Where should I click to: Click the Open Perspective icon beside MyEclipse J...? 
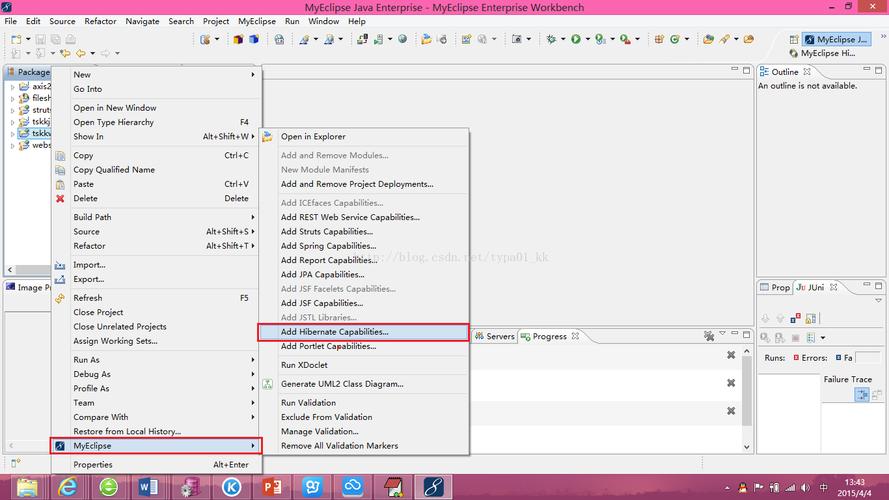point(794,40)
